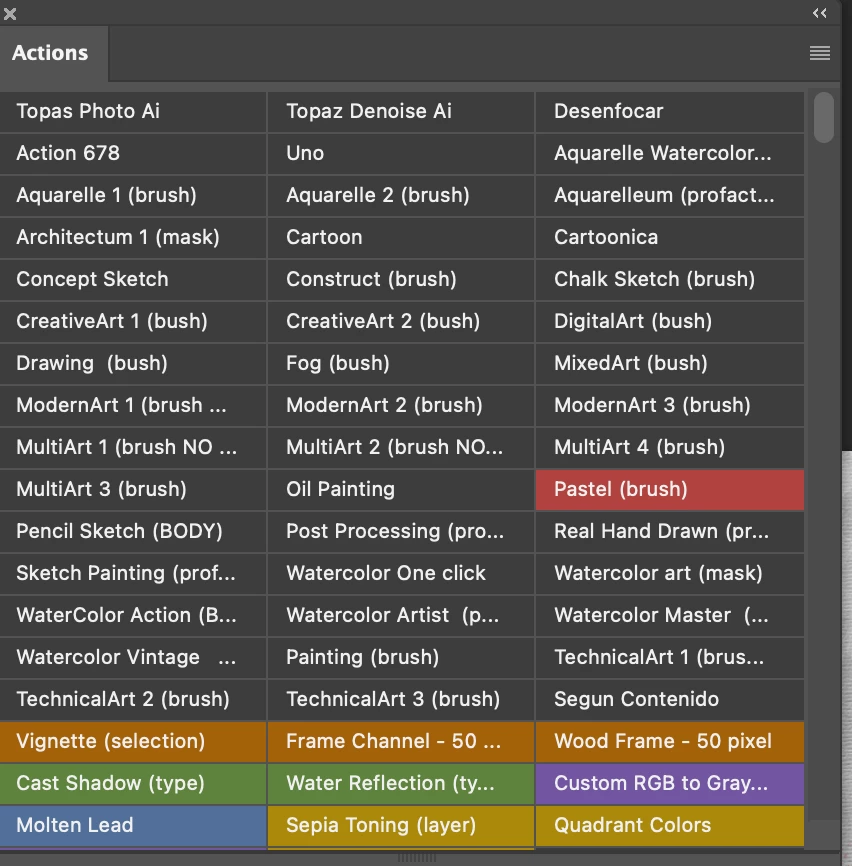
Task: Play Action 678
Action: coord(133,154)
